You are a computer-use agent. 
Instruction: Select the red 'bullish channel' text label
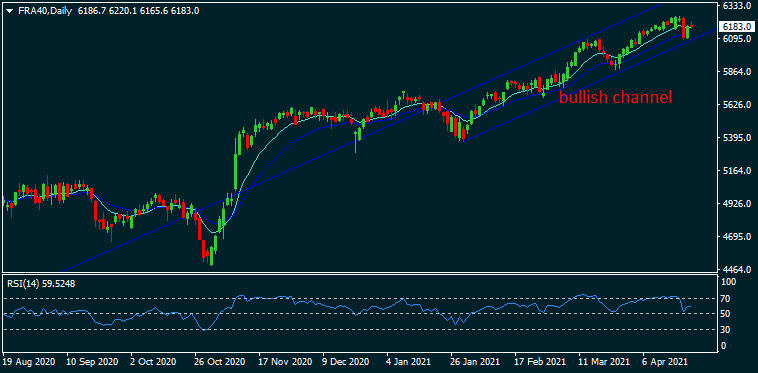click(x=615, y=98)
